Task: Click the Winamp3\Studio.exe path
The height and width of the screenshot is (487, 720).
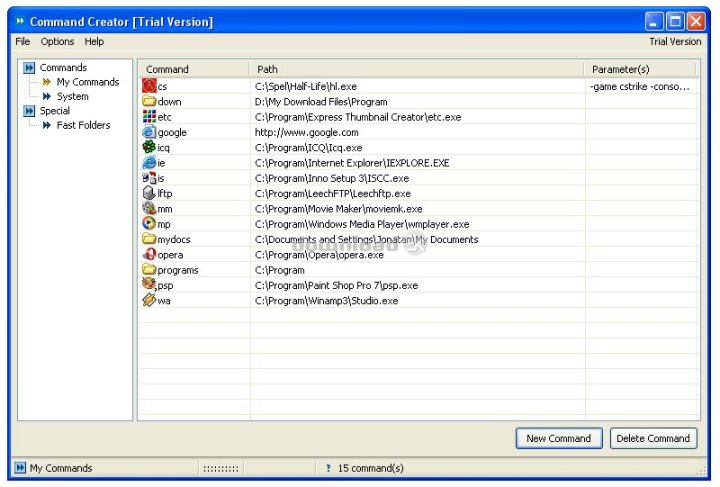Action: (326, 301)
